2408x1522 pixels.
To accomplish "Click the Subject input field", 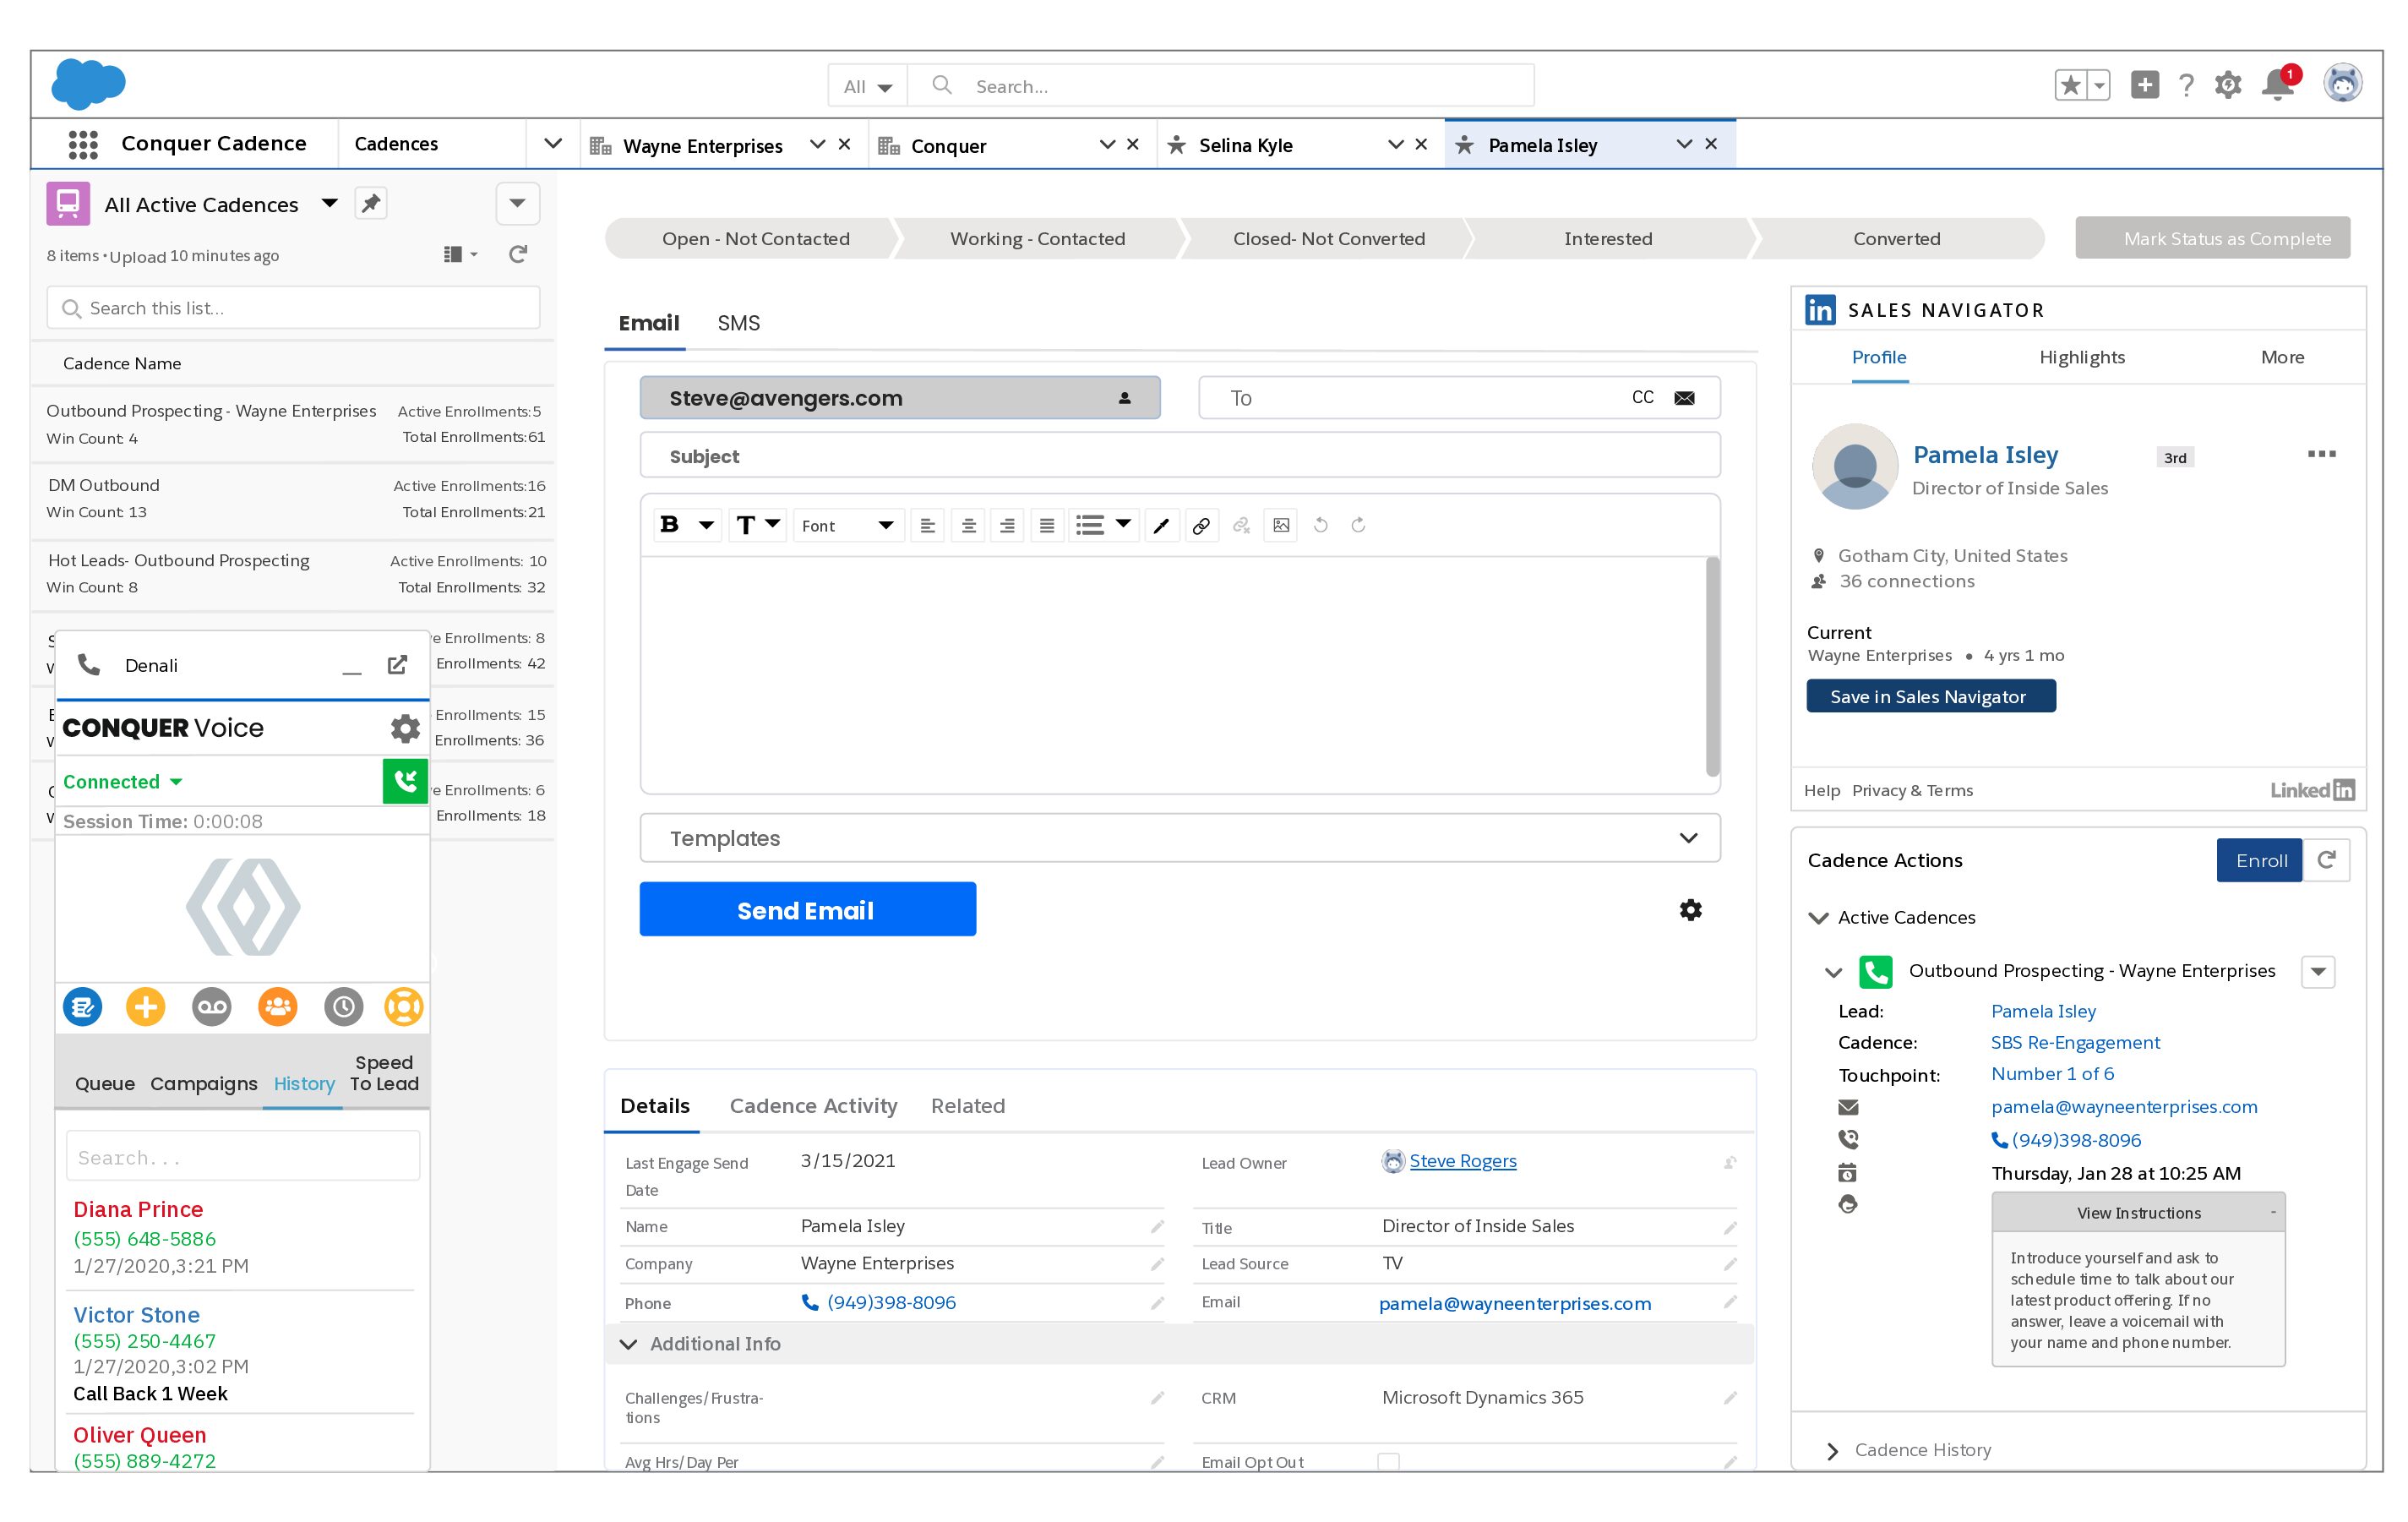I will point(1180,456).
